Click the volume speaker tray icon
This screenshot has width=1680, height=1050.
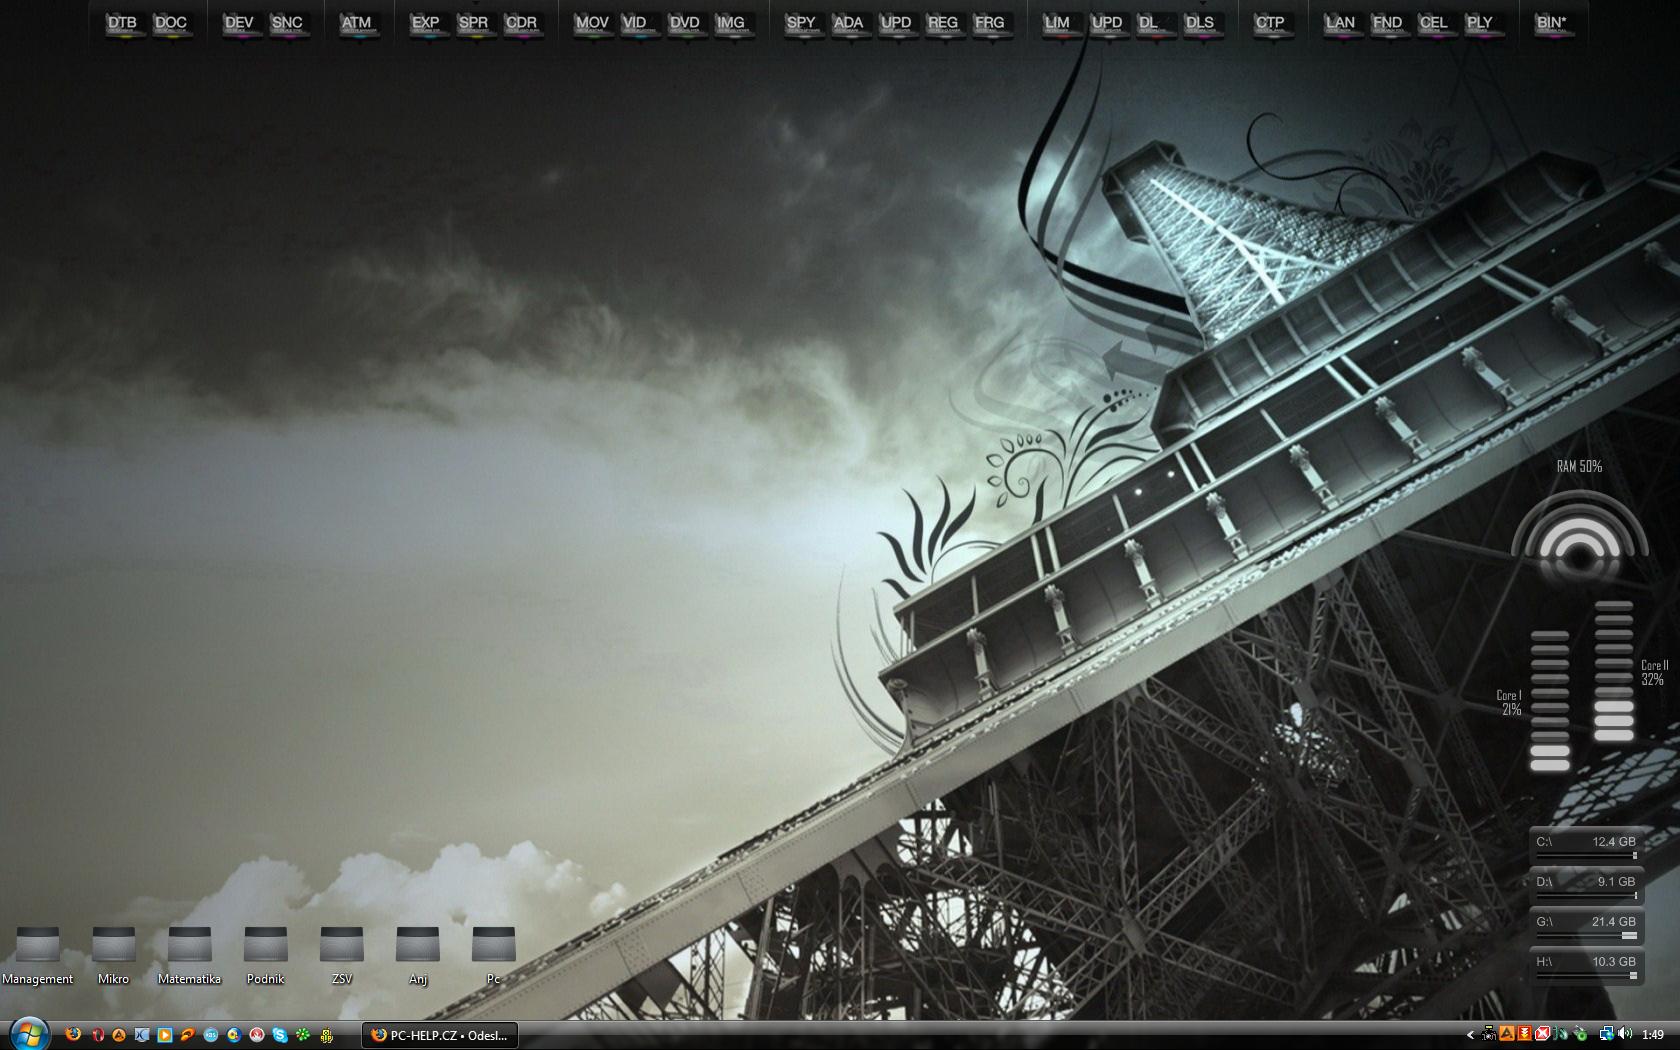coord(1624,1035)
